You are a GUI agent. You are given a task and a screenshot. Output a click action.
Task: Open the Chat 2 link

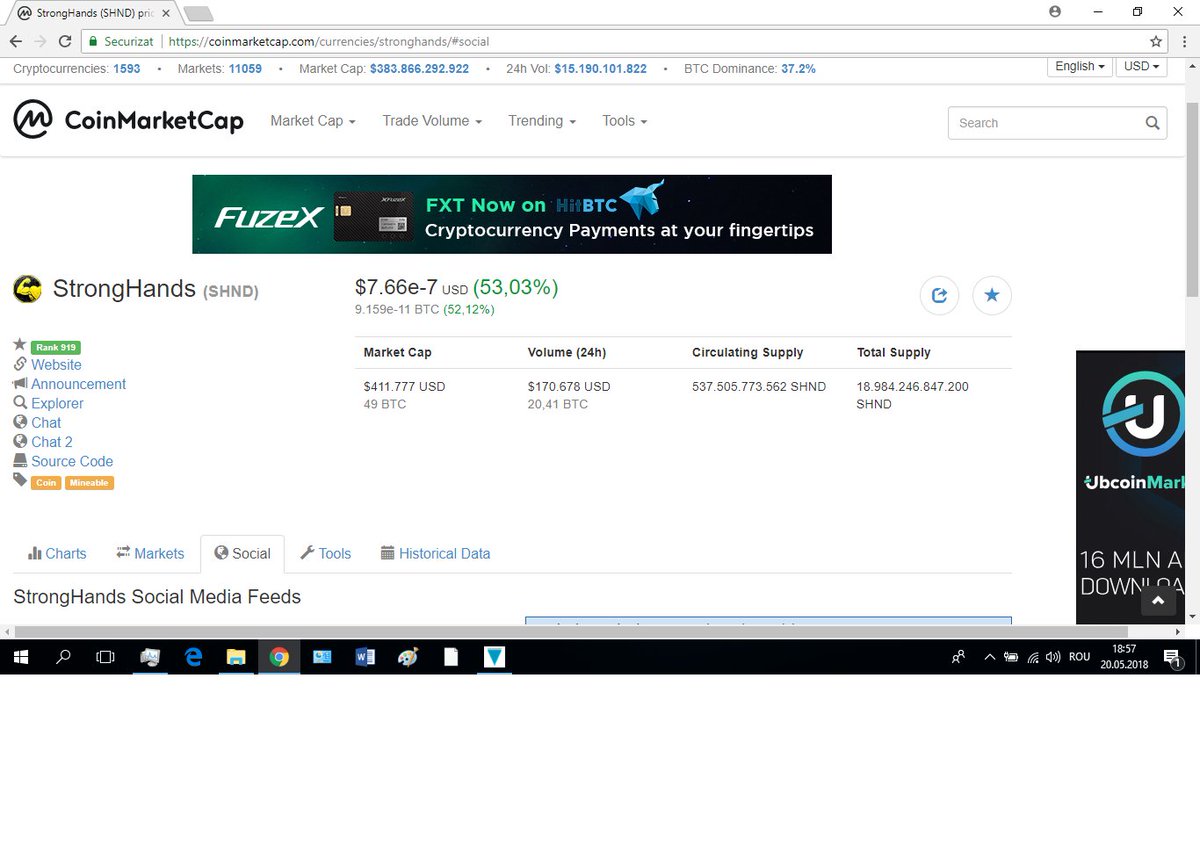52,441
